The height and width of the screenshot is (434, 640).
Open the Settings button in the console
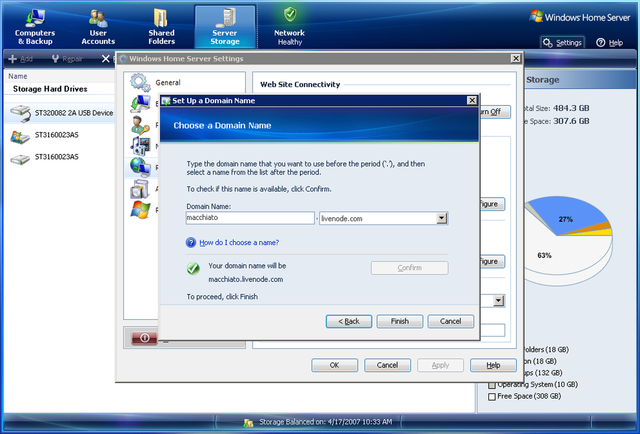[562, 42]
